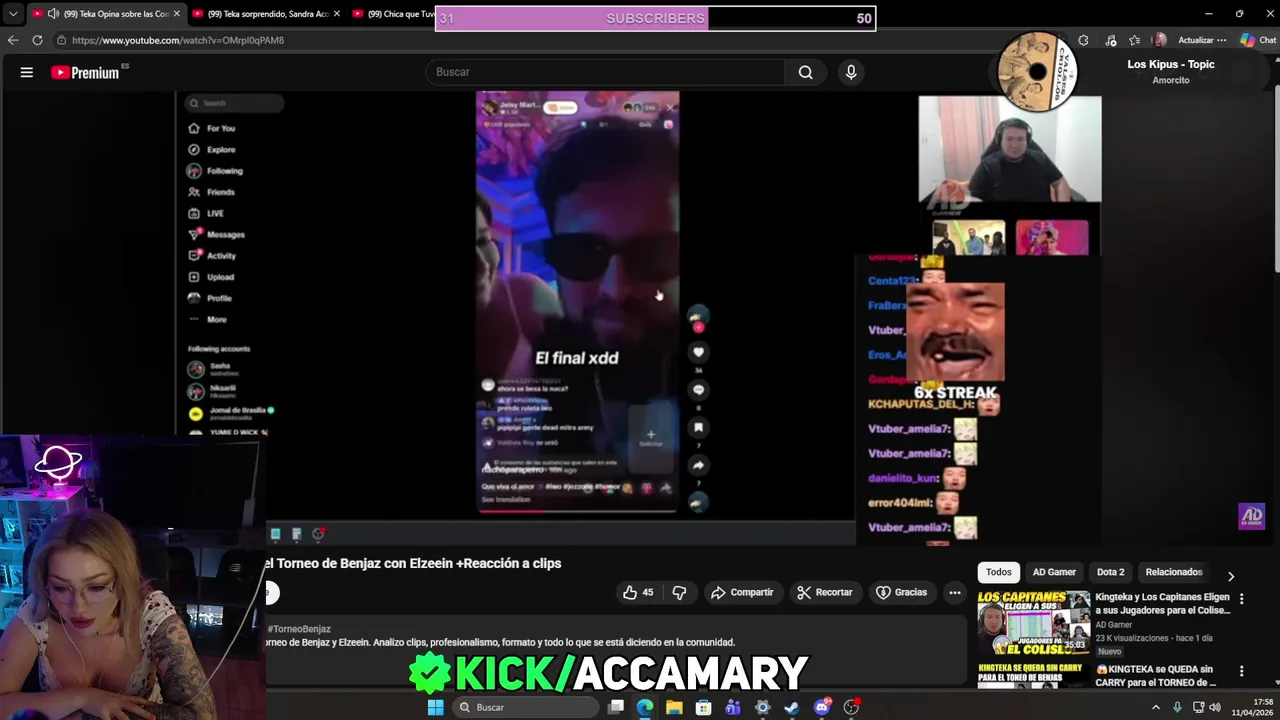The image size is (1280, 720).
Task: Open Settings gear app on taskbar
Action: (763, 707)
